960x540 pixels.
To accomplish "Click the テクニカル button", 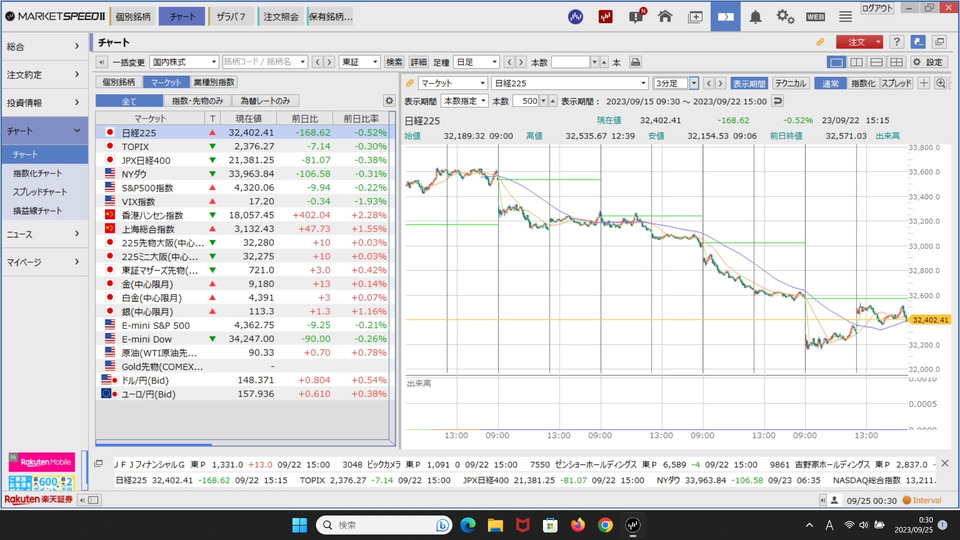I will (790, 83).
